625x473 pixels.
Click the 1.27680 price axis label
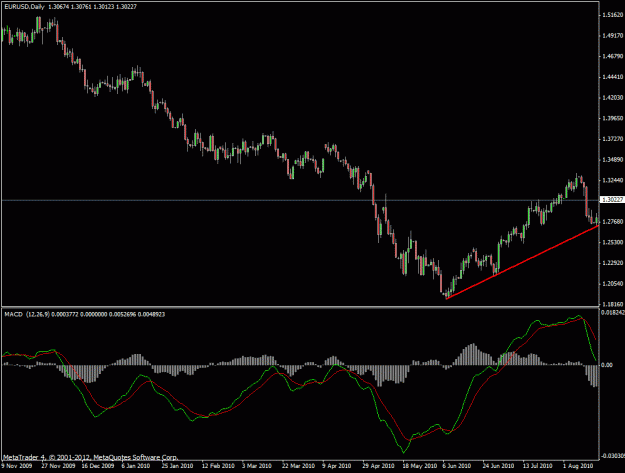pos(613,222)
